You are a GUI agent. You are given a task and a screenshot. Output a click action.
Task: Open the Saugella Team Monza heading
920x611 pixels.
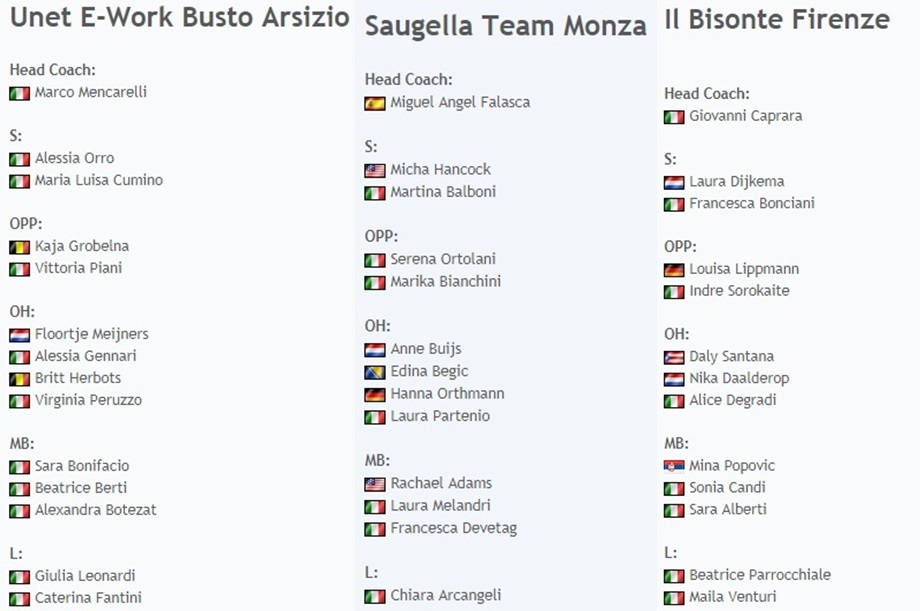point(505,26)
